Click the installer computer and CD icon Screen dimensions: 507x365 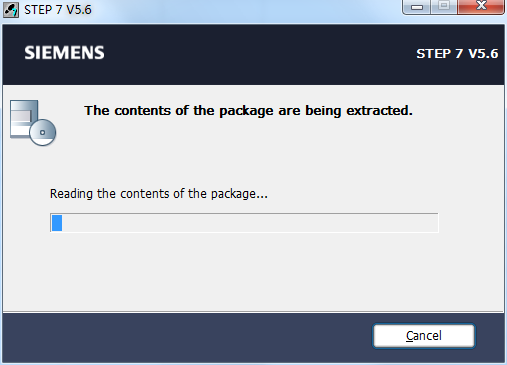(x=33, y=123)
